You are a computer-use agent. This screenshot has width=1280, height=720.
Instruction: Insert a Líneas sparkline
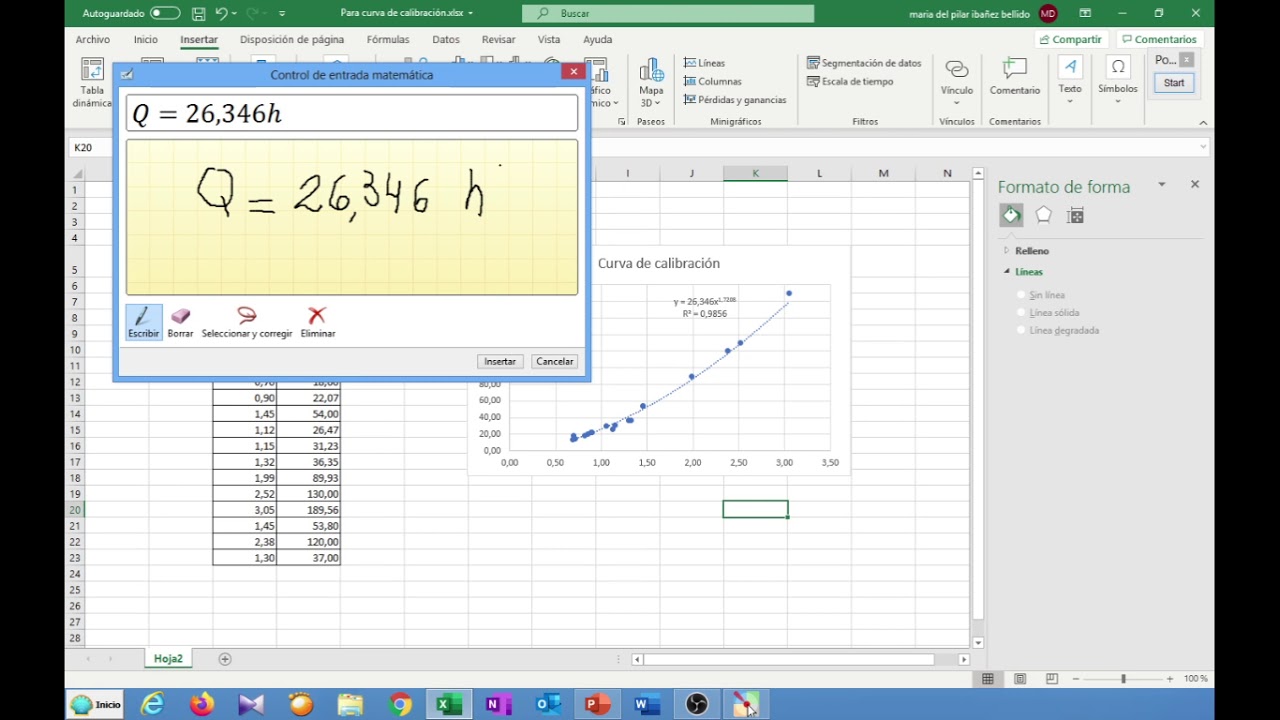(704, 63)
